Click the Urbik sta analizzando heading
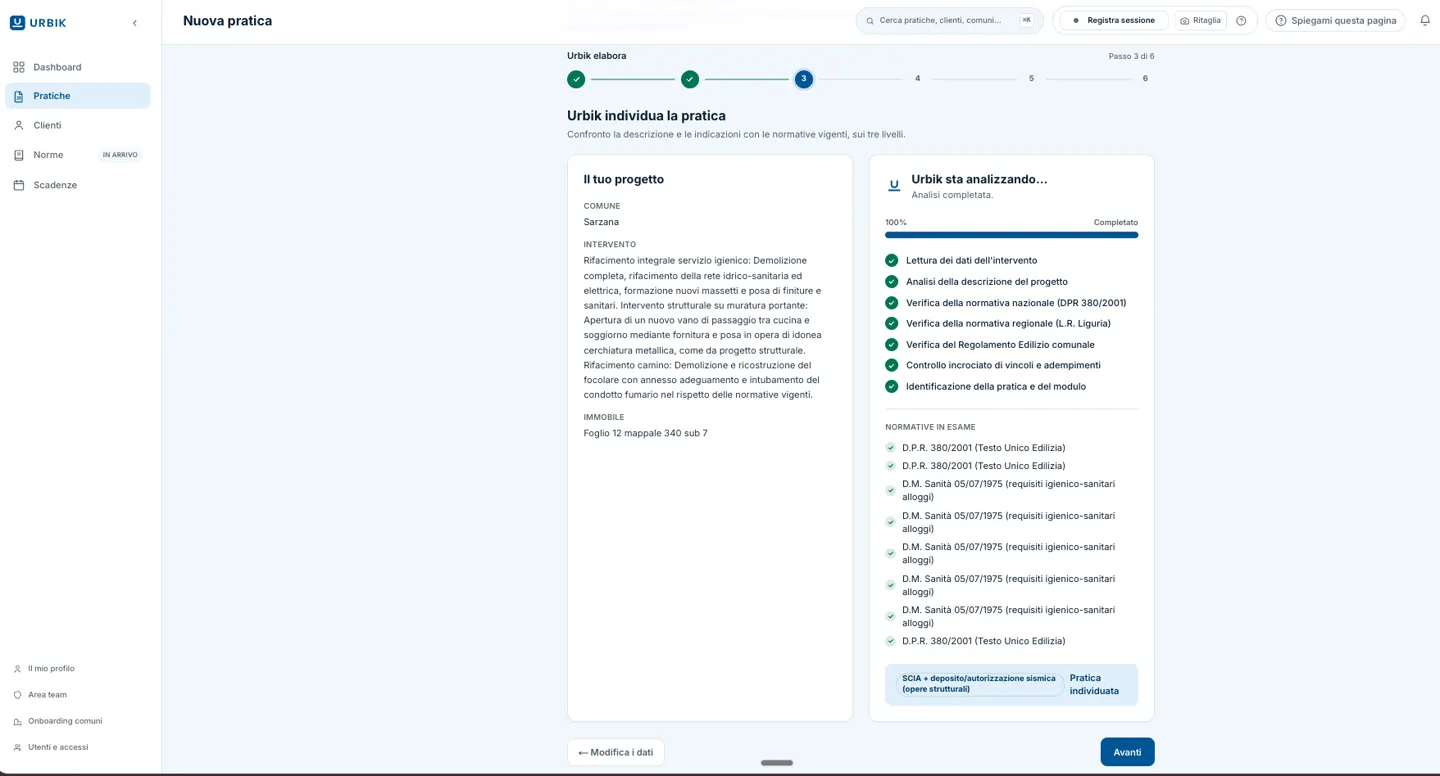 (980, 179)
